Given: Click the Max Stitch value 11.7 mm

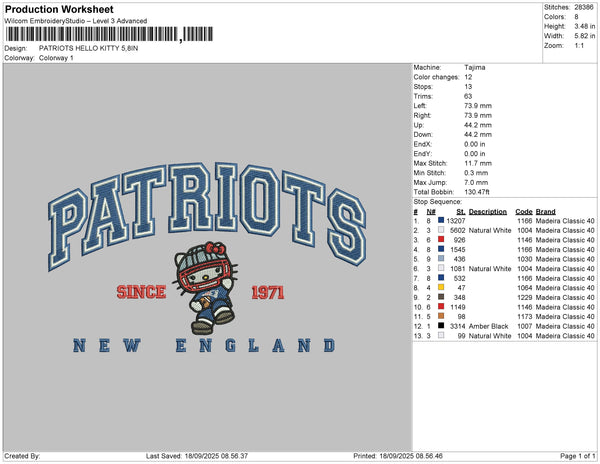Looking at the screenshot, I should click(478, 163).
